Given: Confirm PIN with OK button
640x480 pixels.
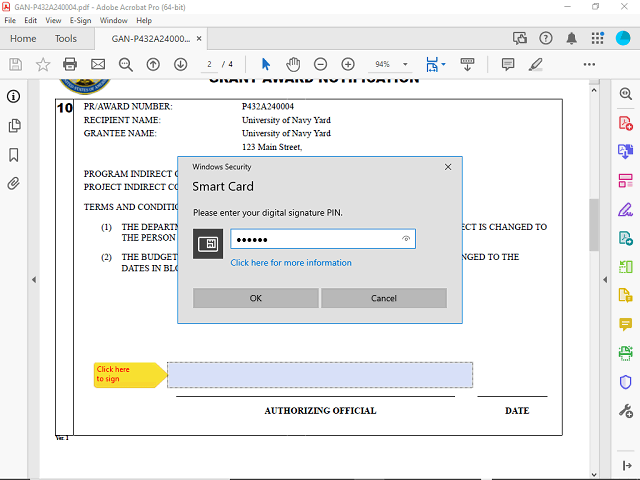Looking at the screenshot, I should 256,298.
